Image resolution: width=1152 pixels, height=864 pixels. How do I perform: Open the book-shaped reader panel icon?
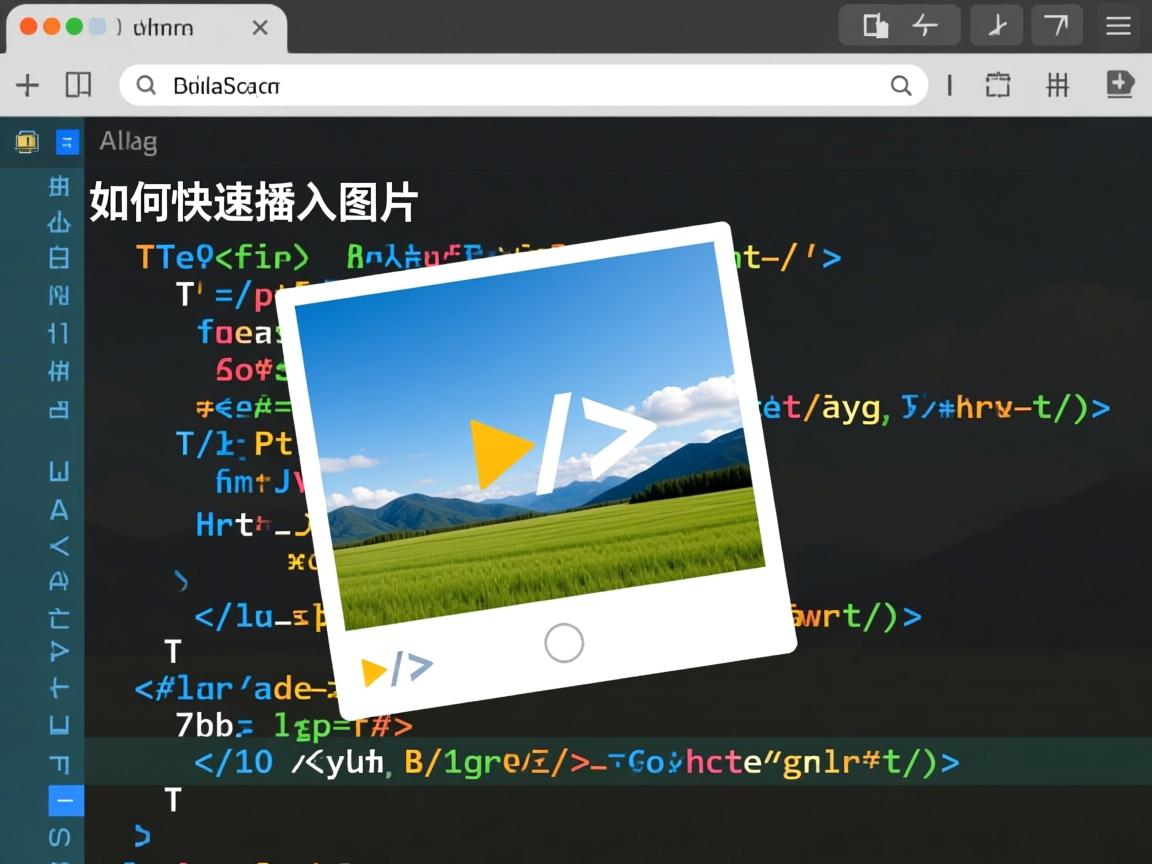tap(78, 85)
